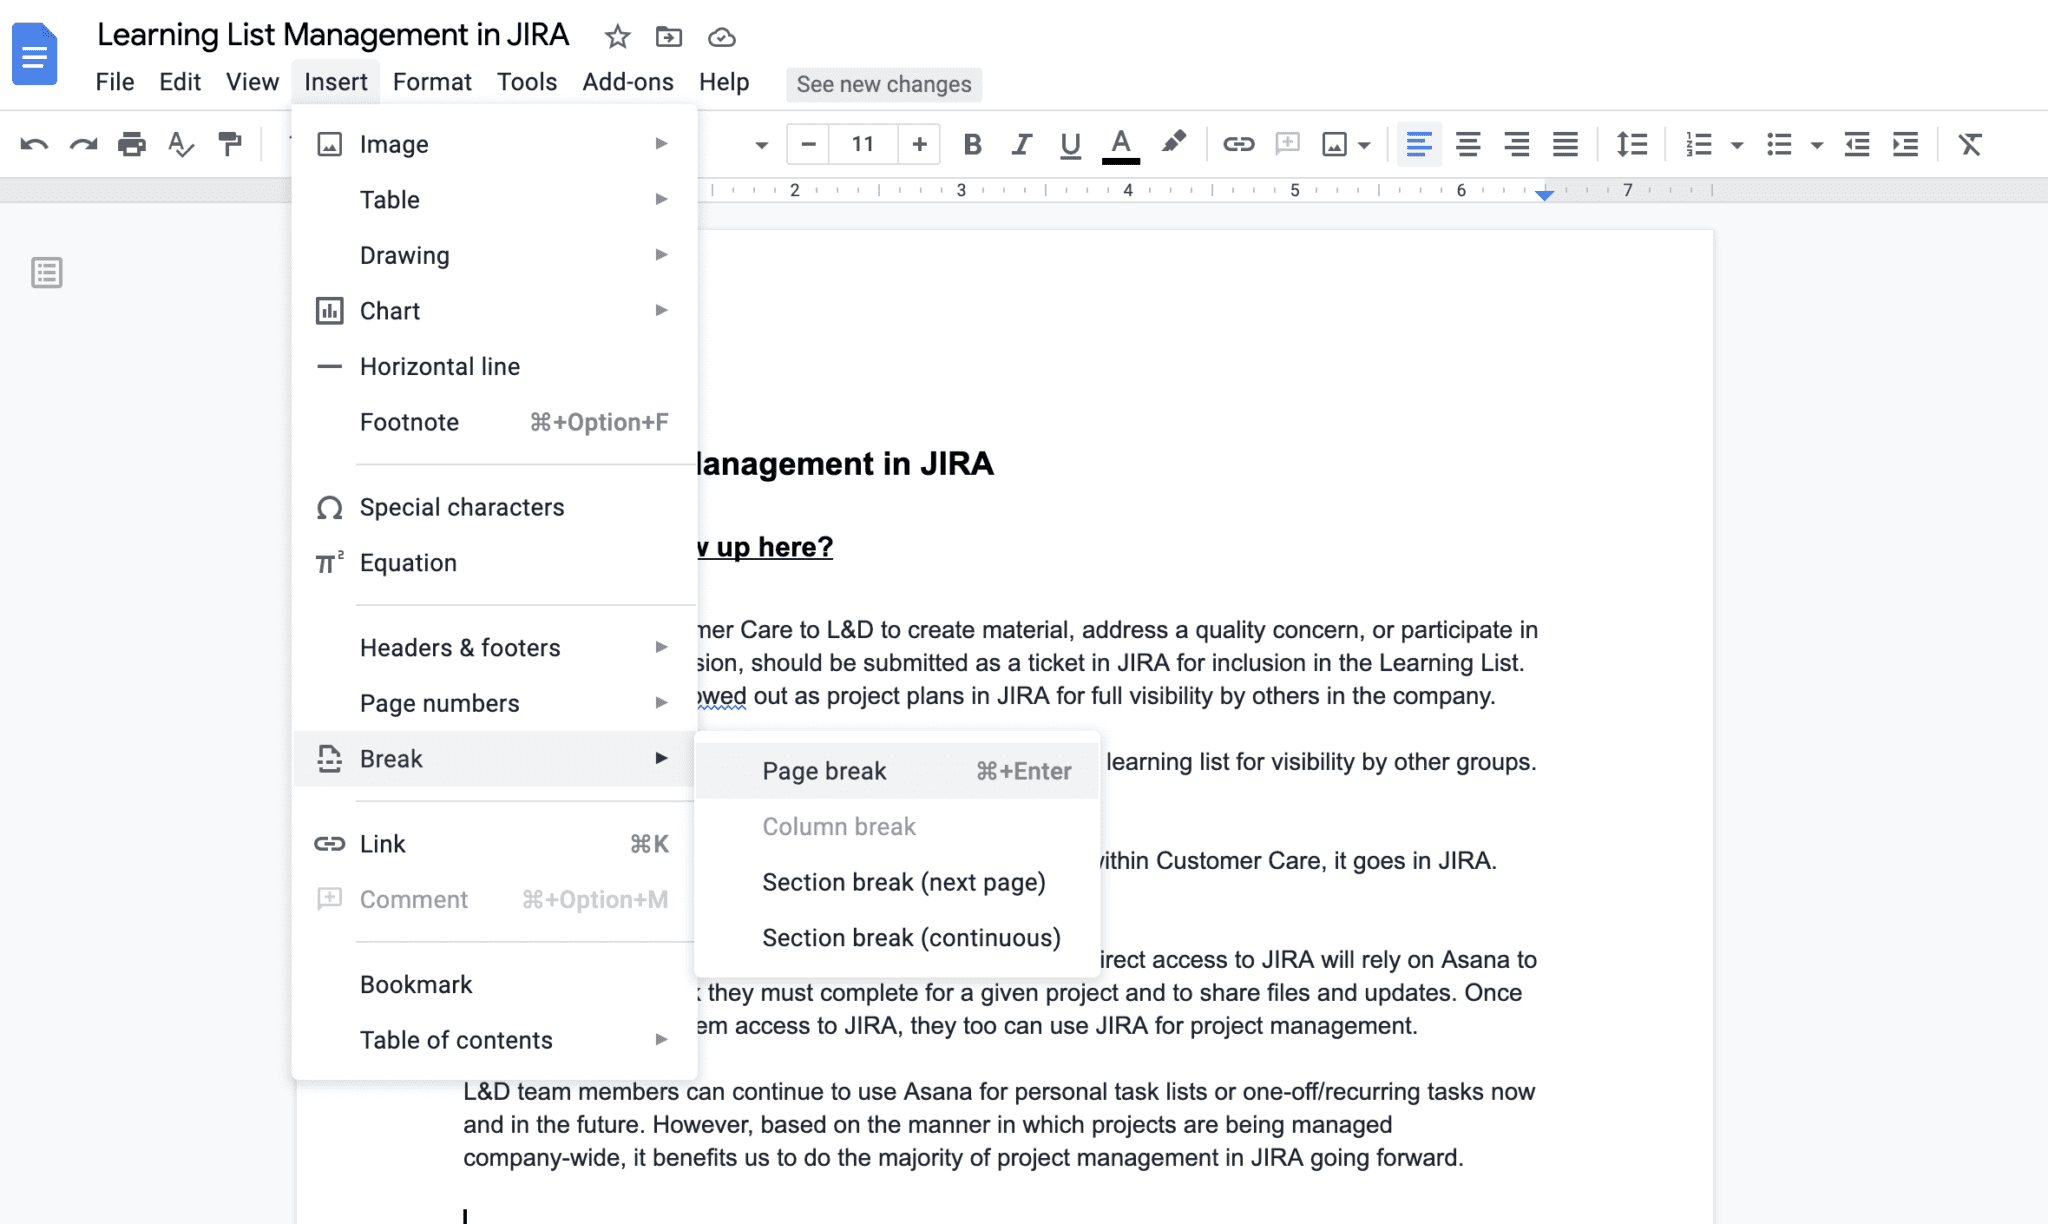The width and height of the screenshot is (2048, 1224).
Task: Toggle center-align text icon
Action: coord(1467,143)
